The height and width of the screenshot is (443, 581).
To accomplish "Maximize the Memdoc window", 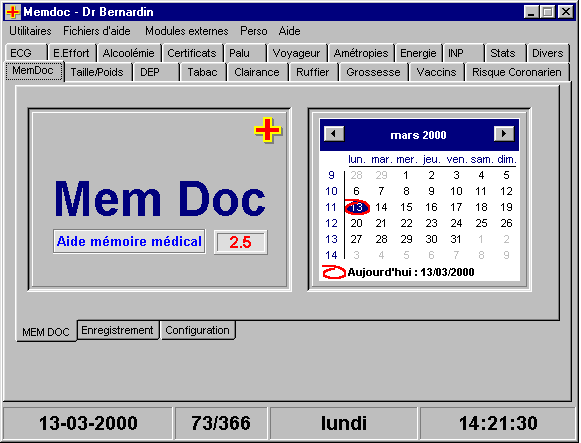I will click(x=547, y=12).
